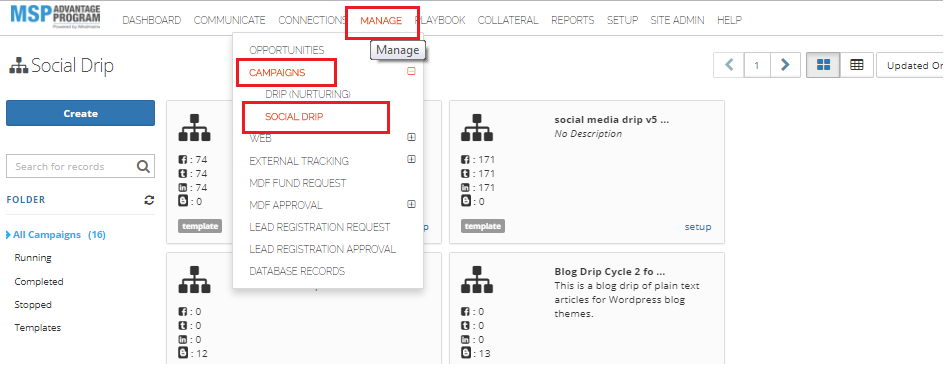This screenshot has width=944, height=368.
Task: Switch to grid card view
Action: click(823, 65)
